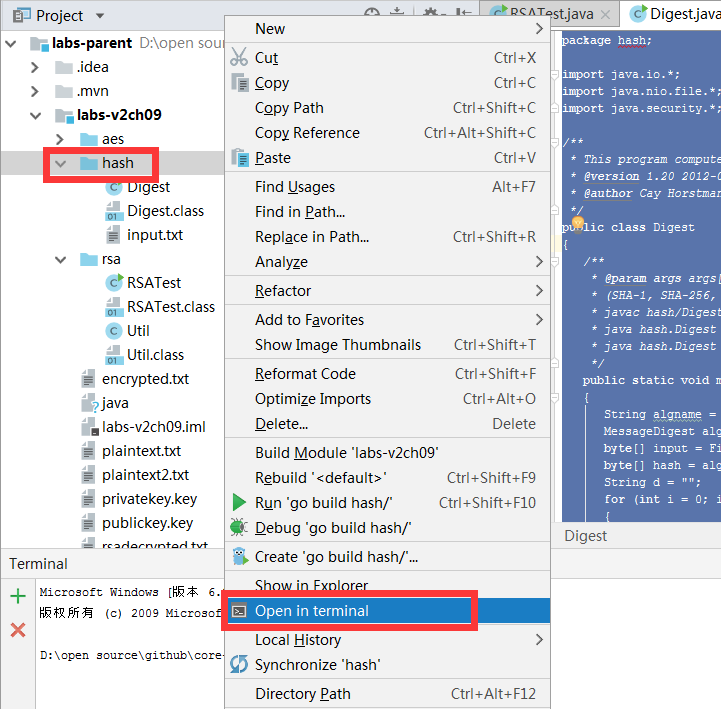721x709 pixels.
Task: Switch to the RSATest.java tab
Action: coord(551,14)
